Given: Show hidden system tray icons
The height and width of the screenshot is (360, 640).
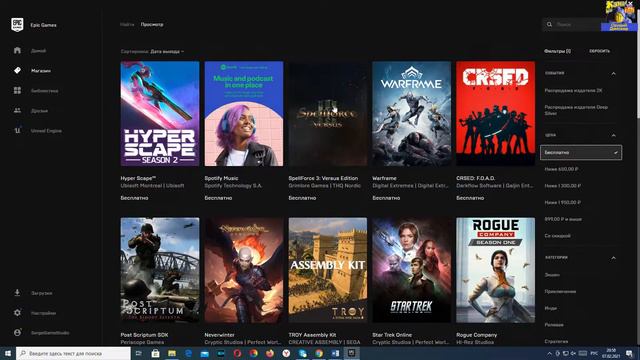Looking at the screenshot, I should coord(549,353).
